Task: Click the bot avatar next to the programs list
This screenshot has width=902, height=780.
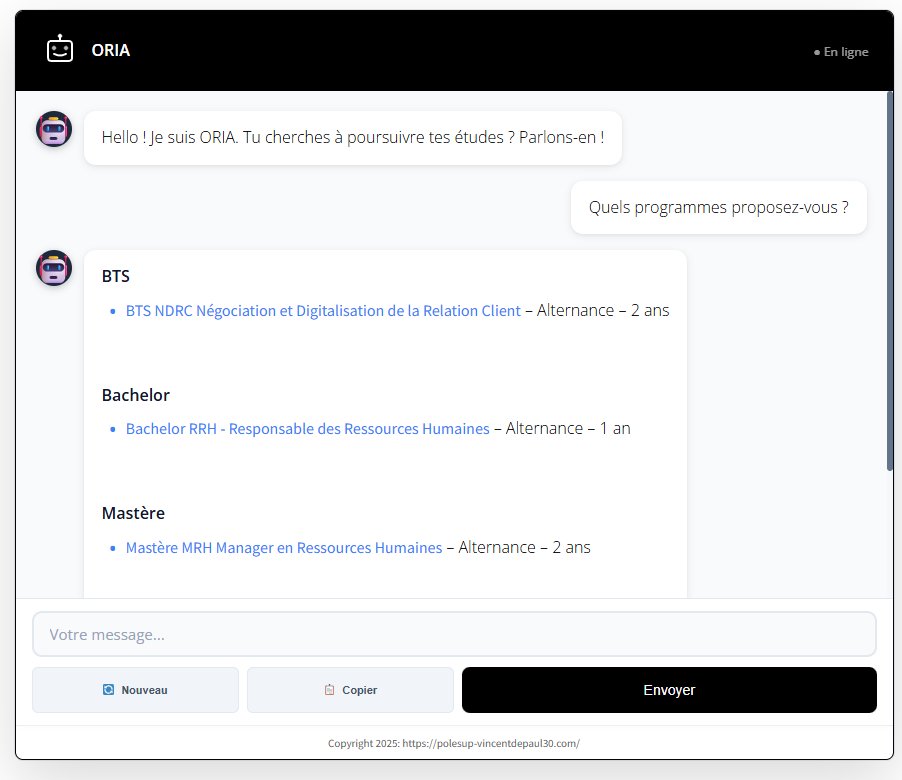Action: pos(53,268)
